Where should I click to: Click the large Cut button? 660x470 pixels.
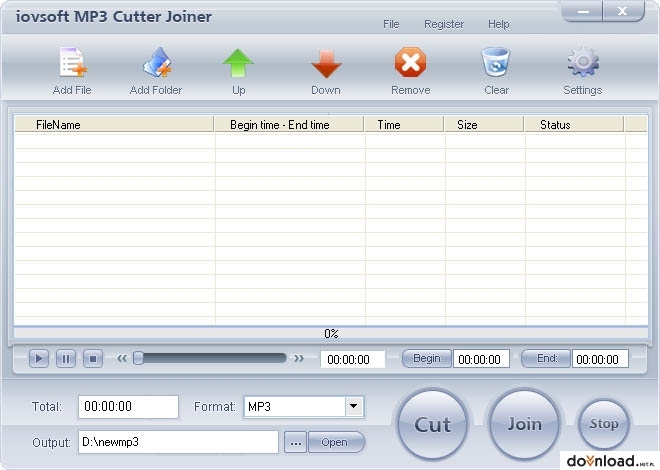(432, 424)
